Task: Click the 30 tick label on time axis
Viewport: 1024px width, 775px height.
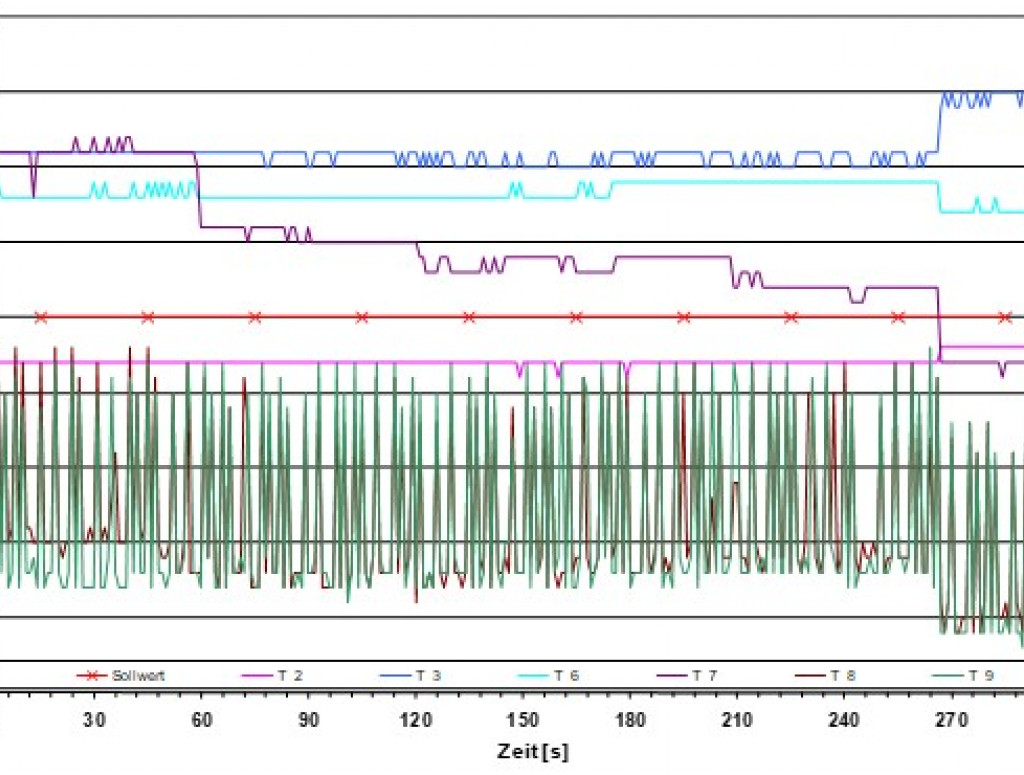Action: click(94, 719)
